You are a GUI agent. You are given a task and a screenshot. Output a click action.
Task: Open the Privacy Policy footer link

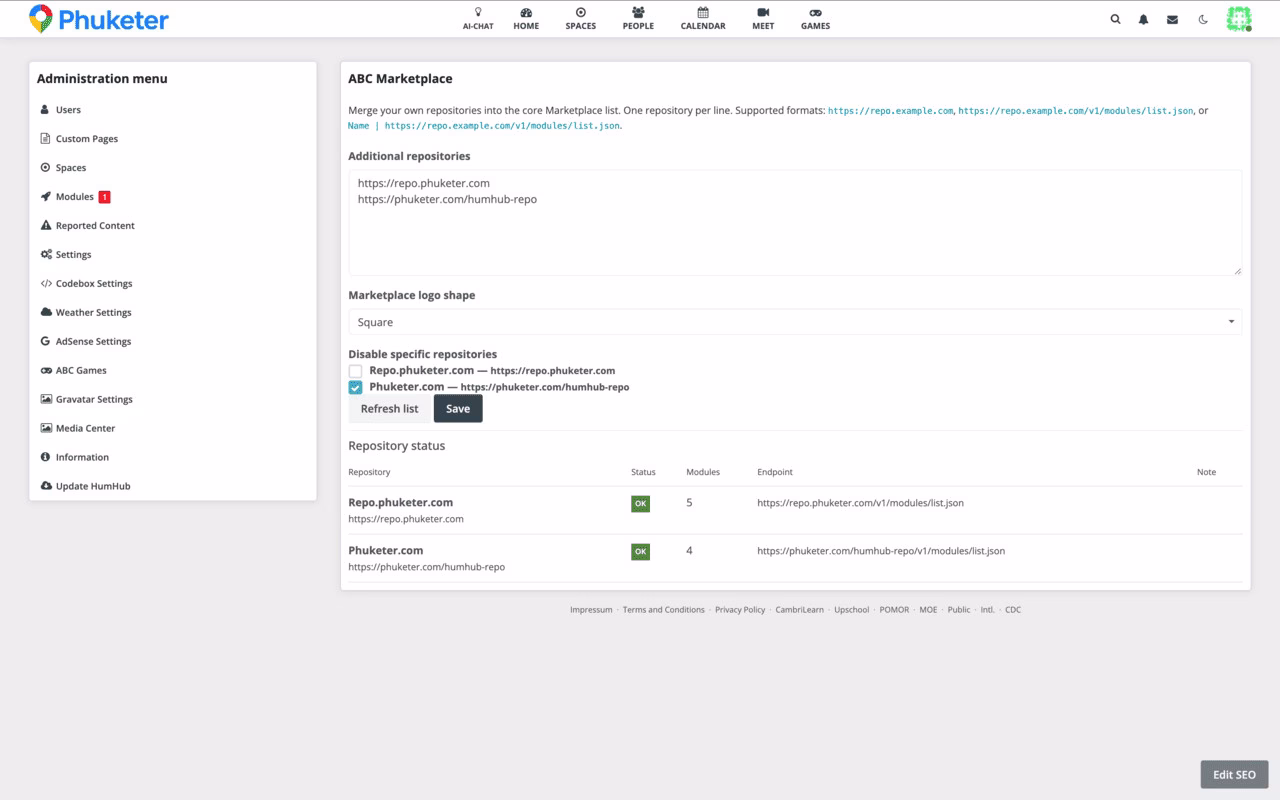pyautogui.click(x=740, y=610)
